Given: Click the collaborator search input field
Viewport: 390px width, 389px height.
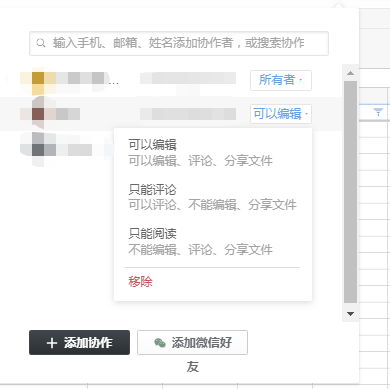Looking at the screenshot, I should tap(179, 43).
